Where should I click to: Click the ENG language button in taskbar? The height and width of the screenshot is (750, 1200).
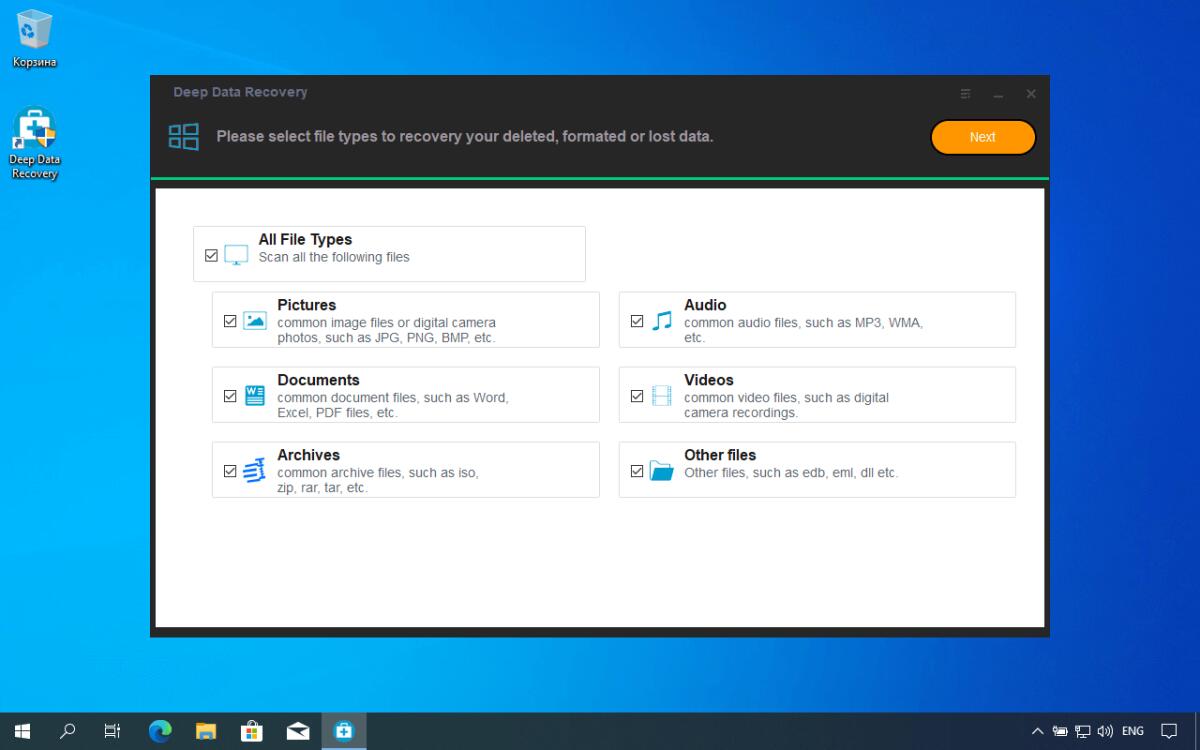point(1132,731)
